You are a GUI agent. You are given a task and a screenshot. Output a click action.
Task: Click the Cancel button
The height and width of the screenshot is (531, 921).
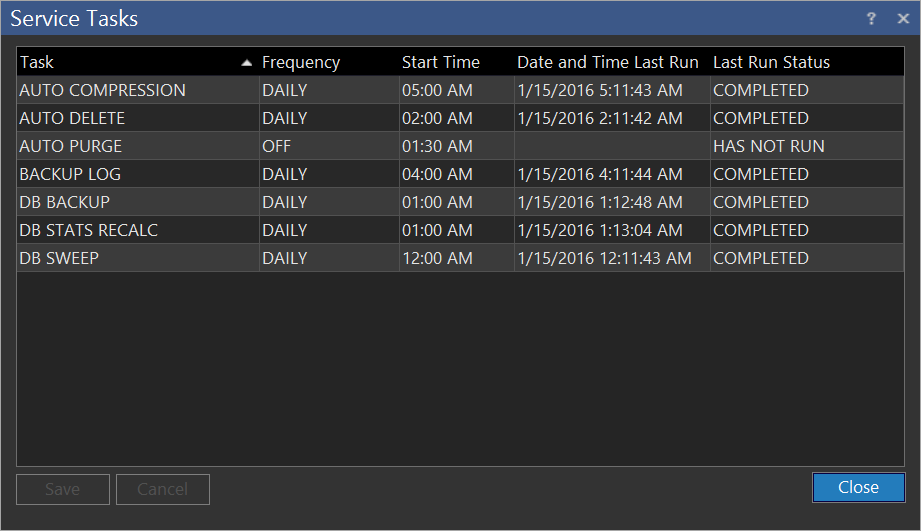tap(162, 489)
